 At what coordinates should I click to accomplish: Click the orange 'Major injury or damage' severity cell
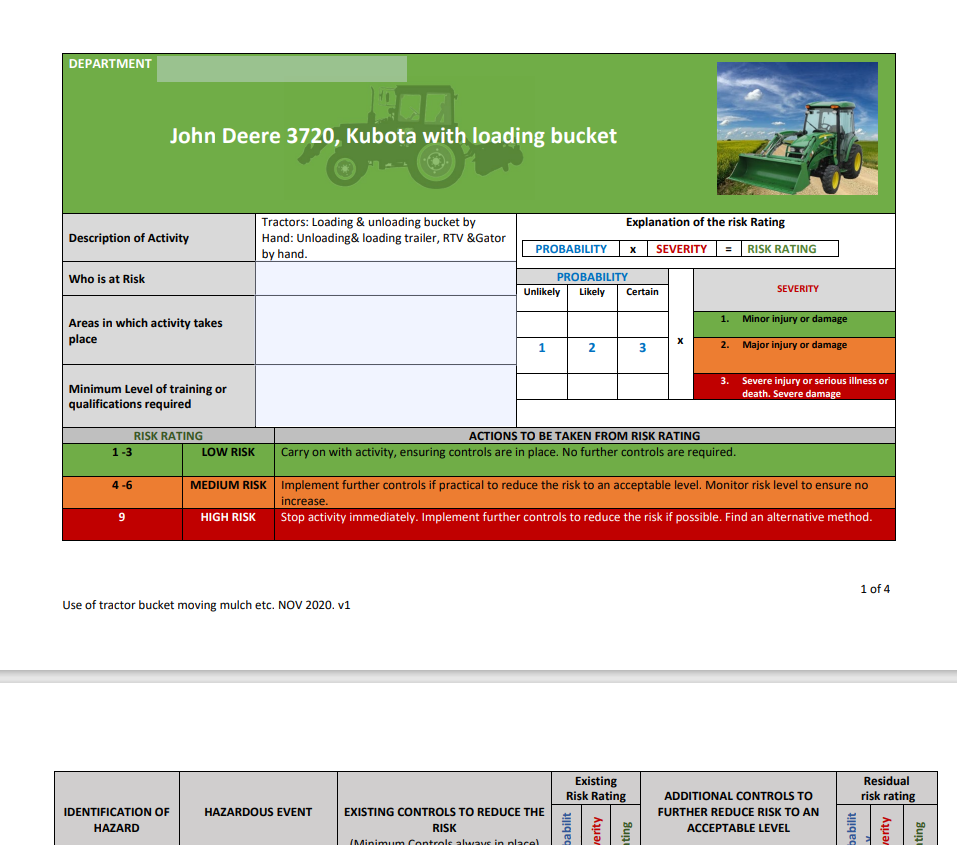point(793,344)
